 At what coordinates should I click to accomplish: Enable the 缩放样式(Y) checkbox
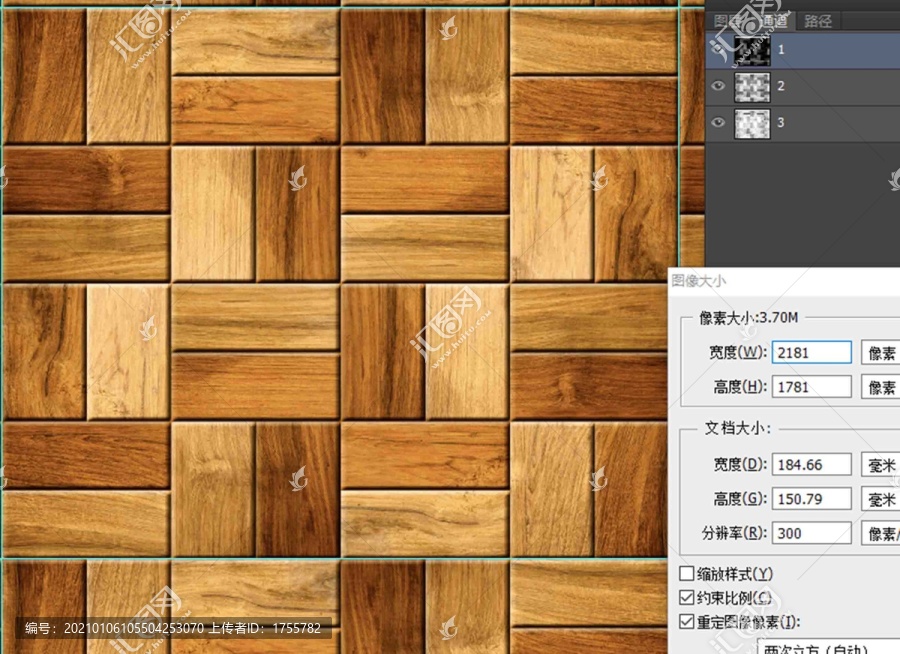pos(686,574)
